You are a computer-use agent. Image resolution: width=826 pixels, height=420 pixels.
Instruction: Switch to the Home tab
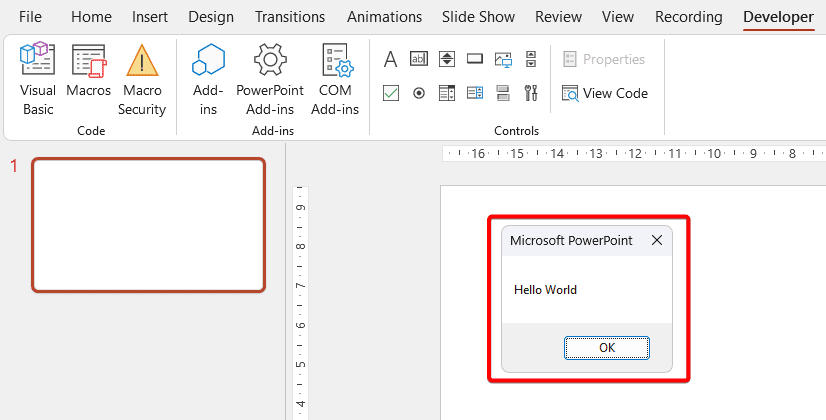coord(91,17)
